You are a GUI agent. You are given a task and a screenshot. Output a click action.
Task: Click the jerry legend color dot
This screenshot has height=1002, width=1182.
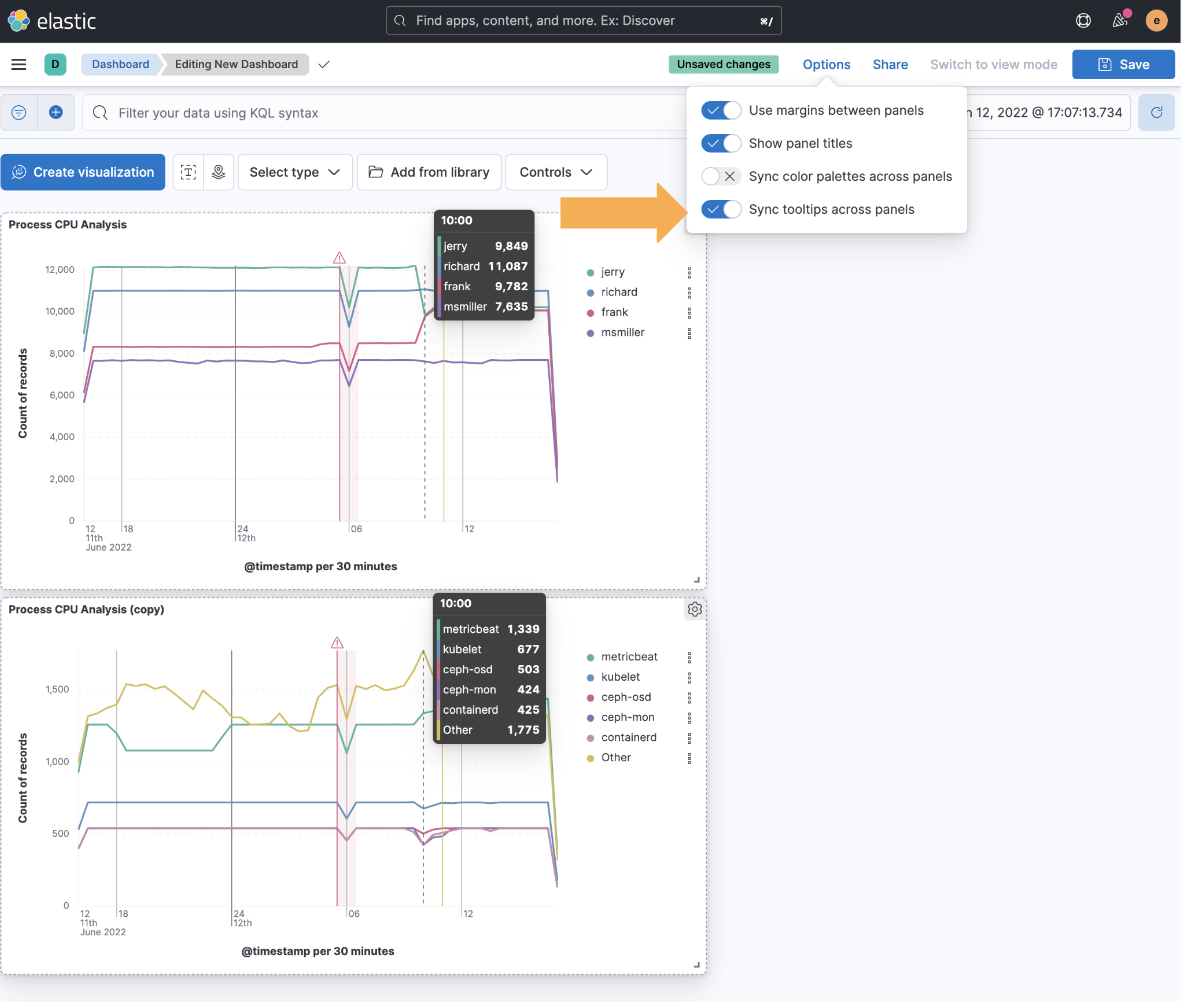[x=591, y=272]
